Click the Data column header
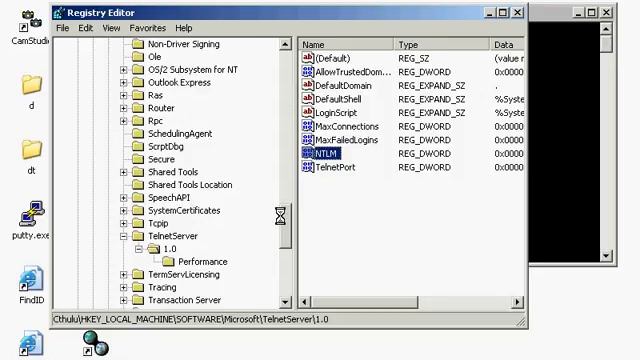 coord(507,44)
